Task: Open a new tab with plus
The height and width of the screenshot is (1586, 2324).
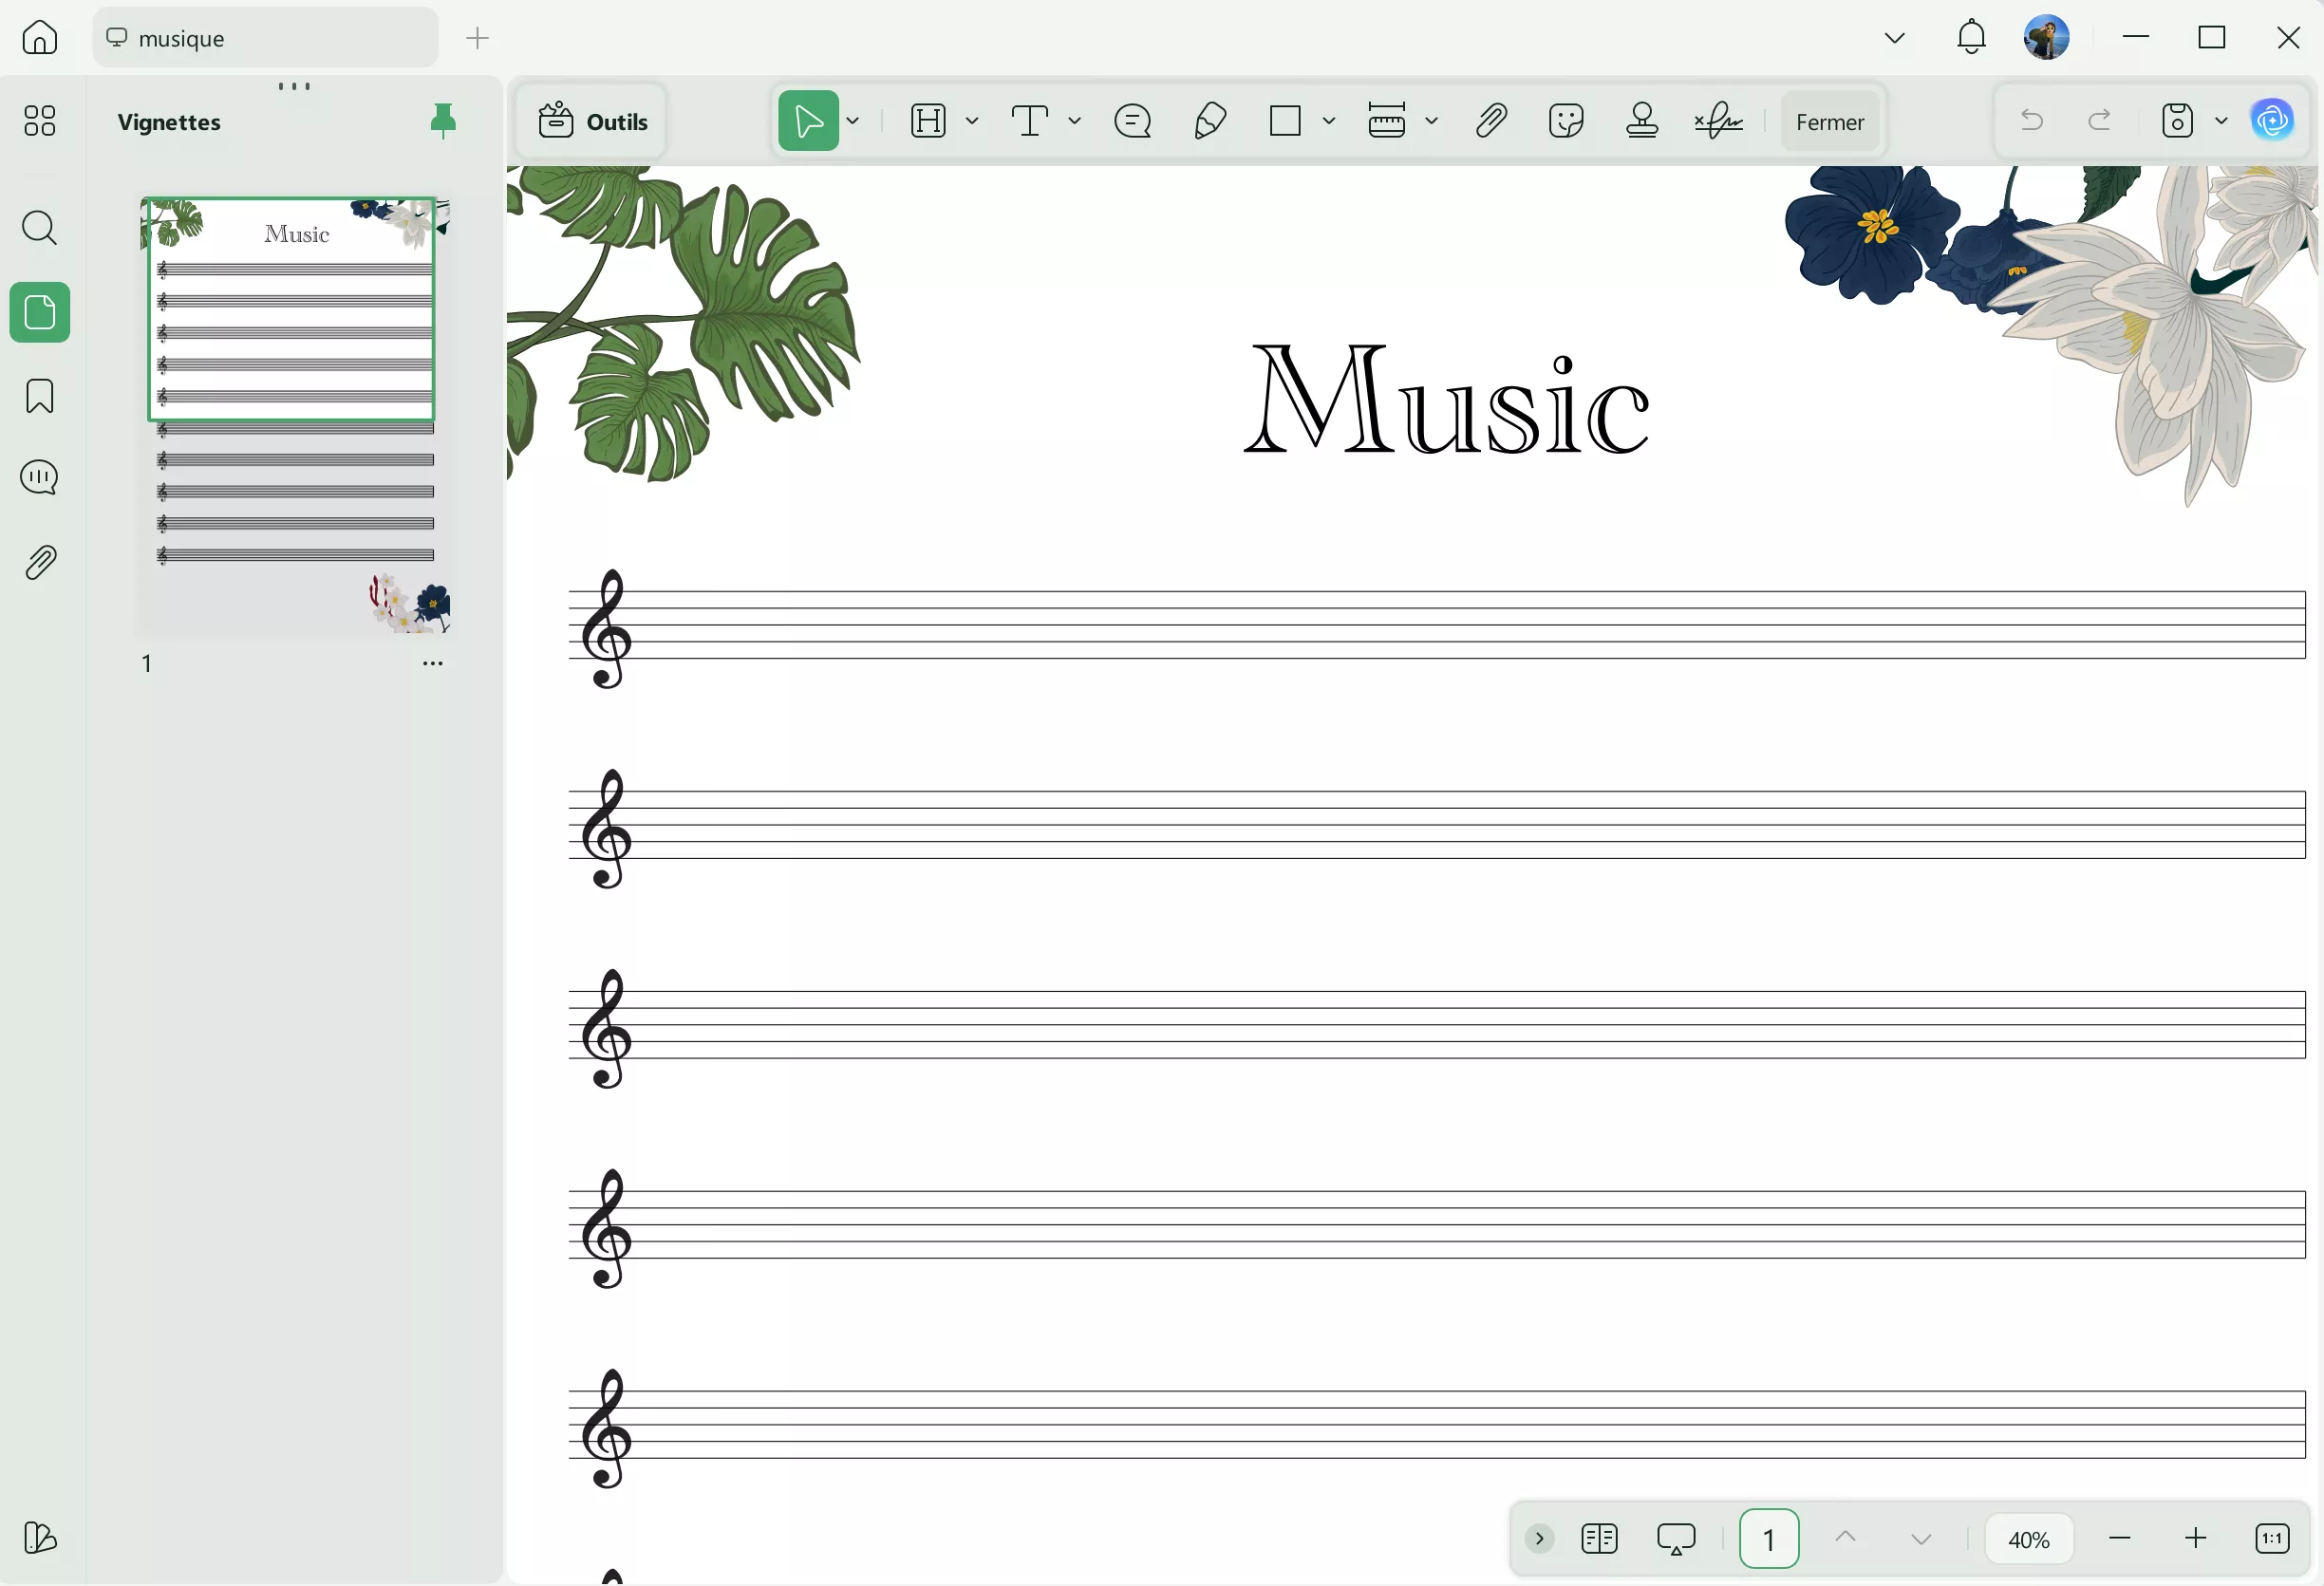Action: click(x=477, y=38)
